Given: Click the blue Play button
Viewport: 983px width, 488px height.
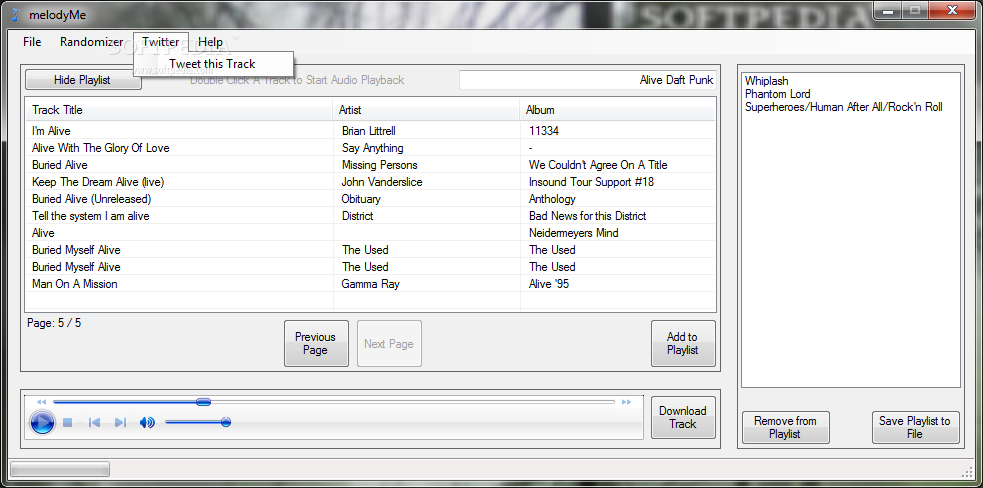Looking at the screenshot, I should pos(42,423).
